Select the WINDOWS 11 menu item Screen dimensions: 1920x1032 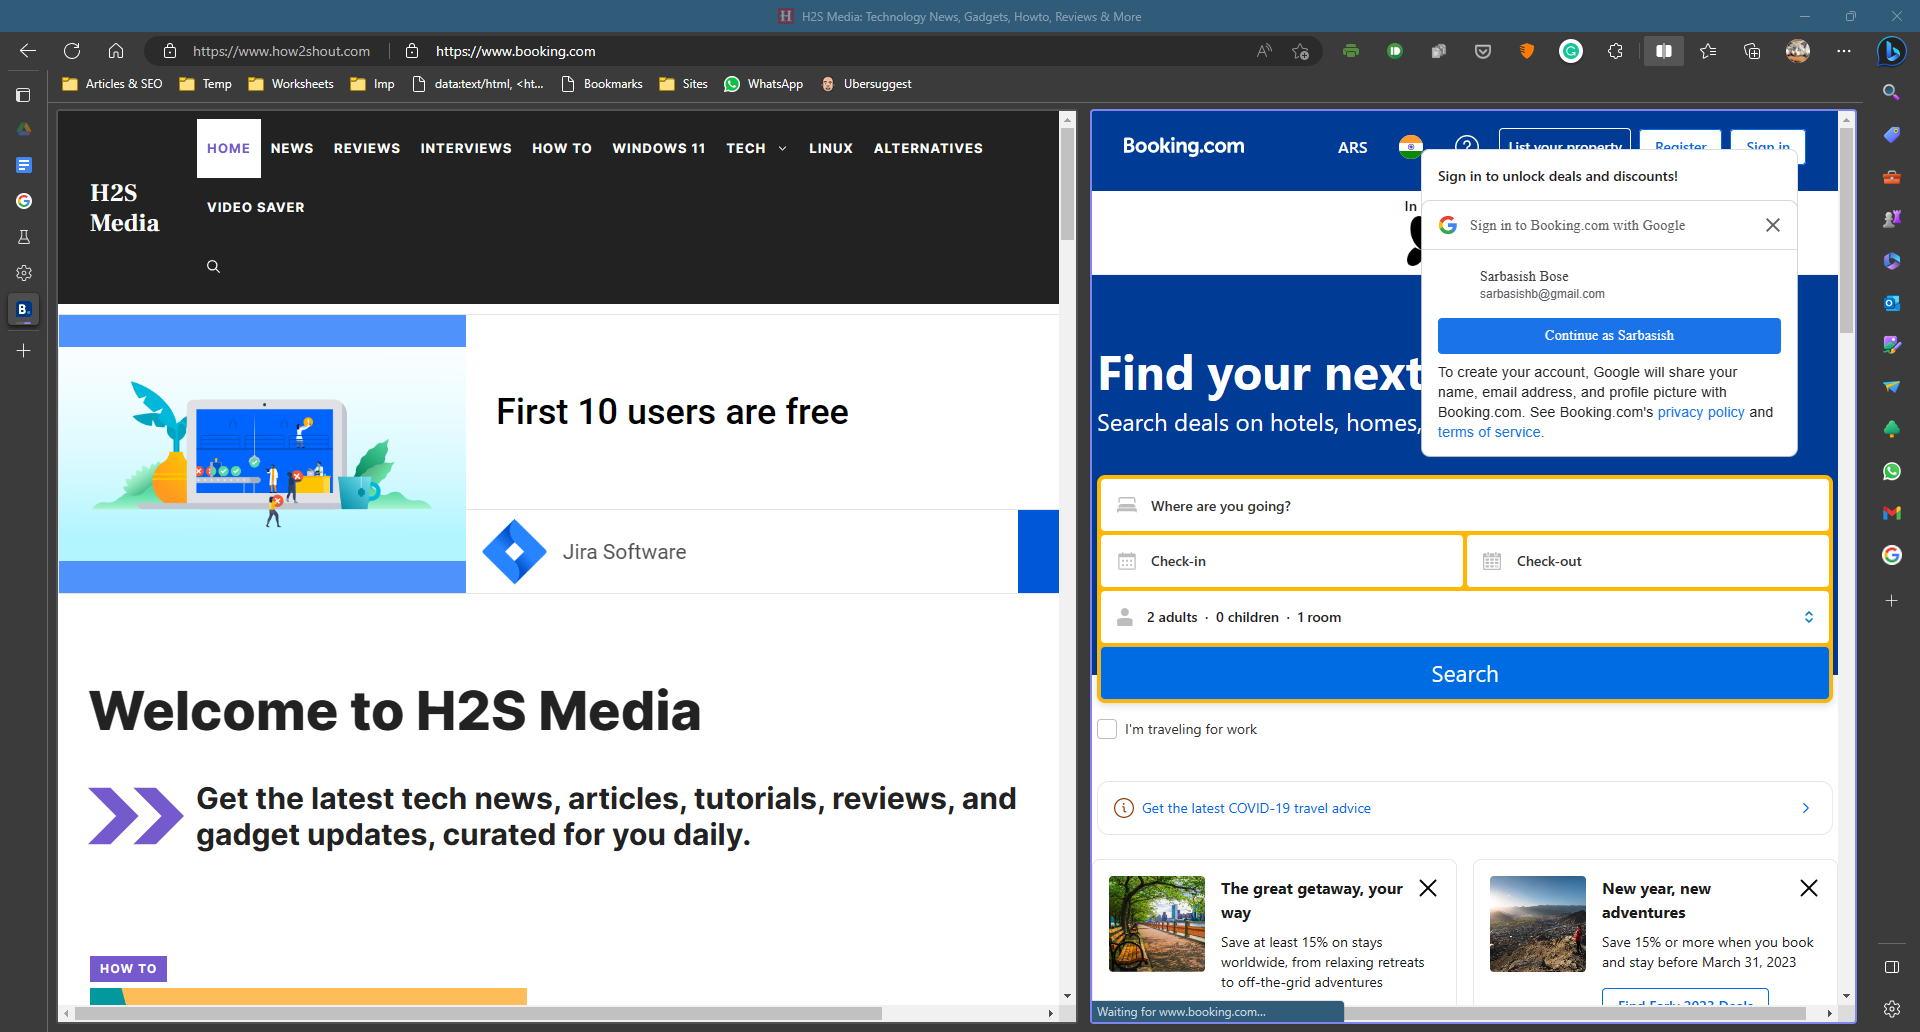(658, 148)
